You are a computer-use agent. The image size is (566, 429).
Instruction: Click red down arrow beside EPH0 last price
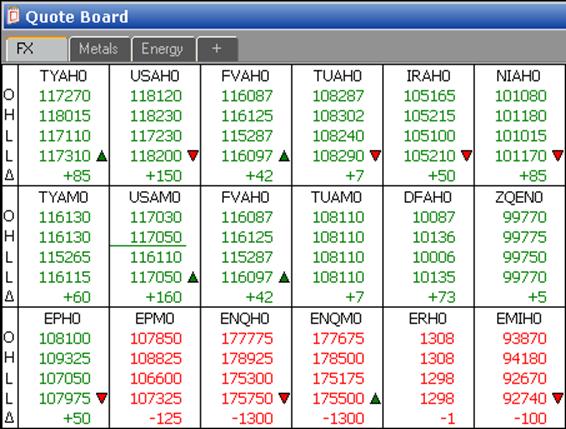coord(102,398)
